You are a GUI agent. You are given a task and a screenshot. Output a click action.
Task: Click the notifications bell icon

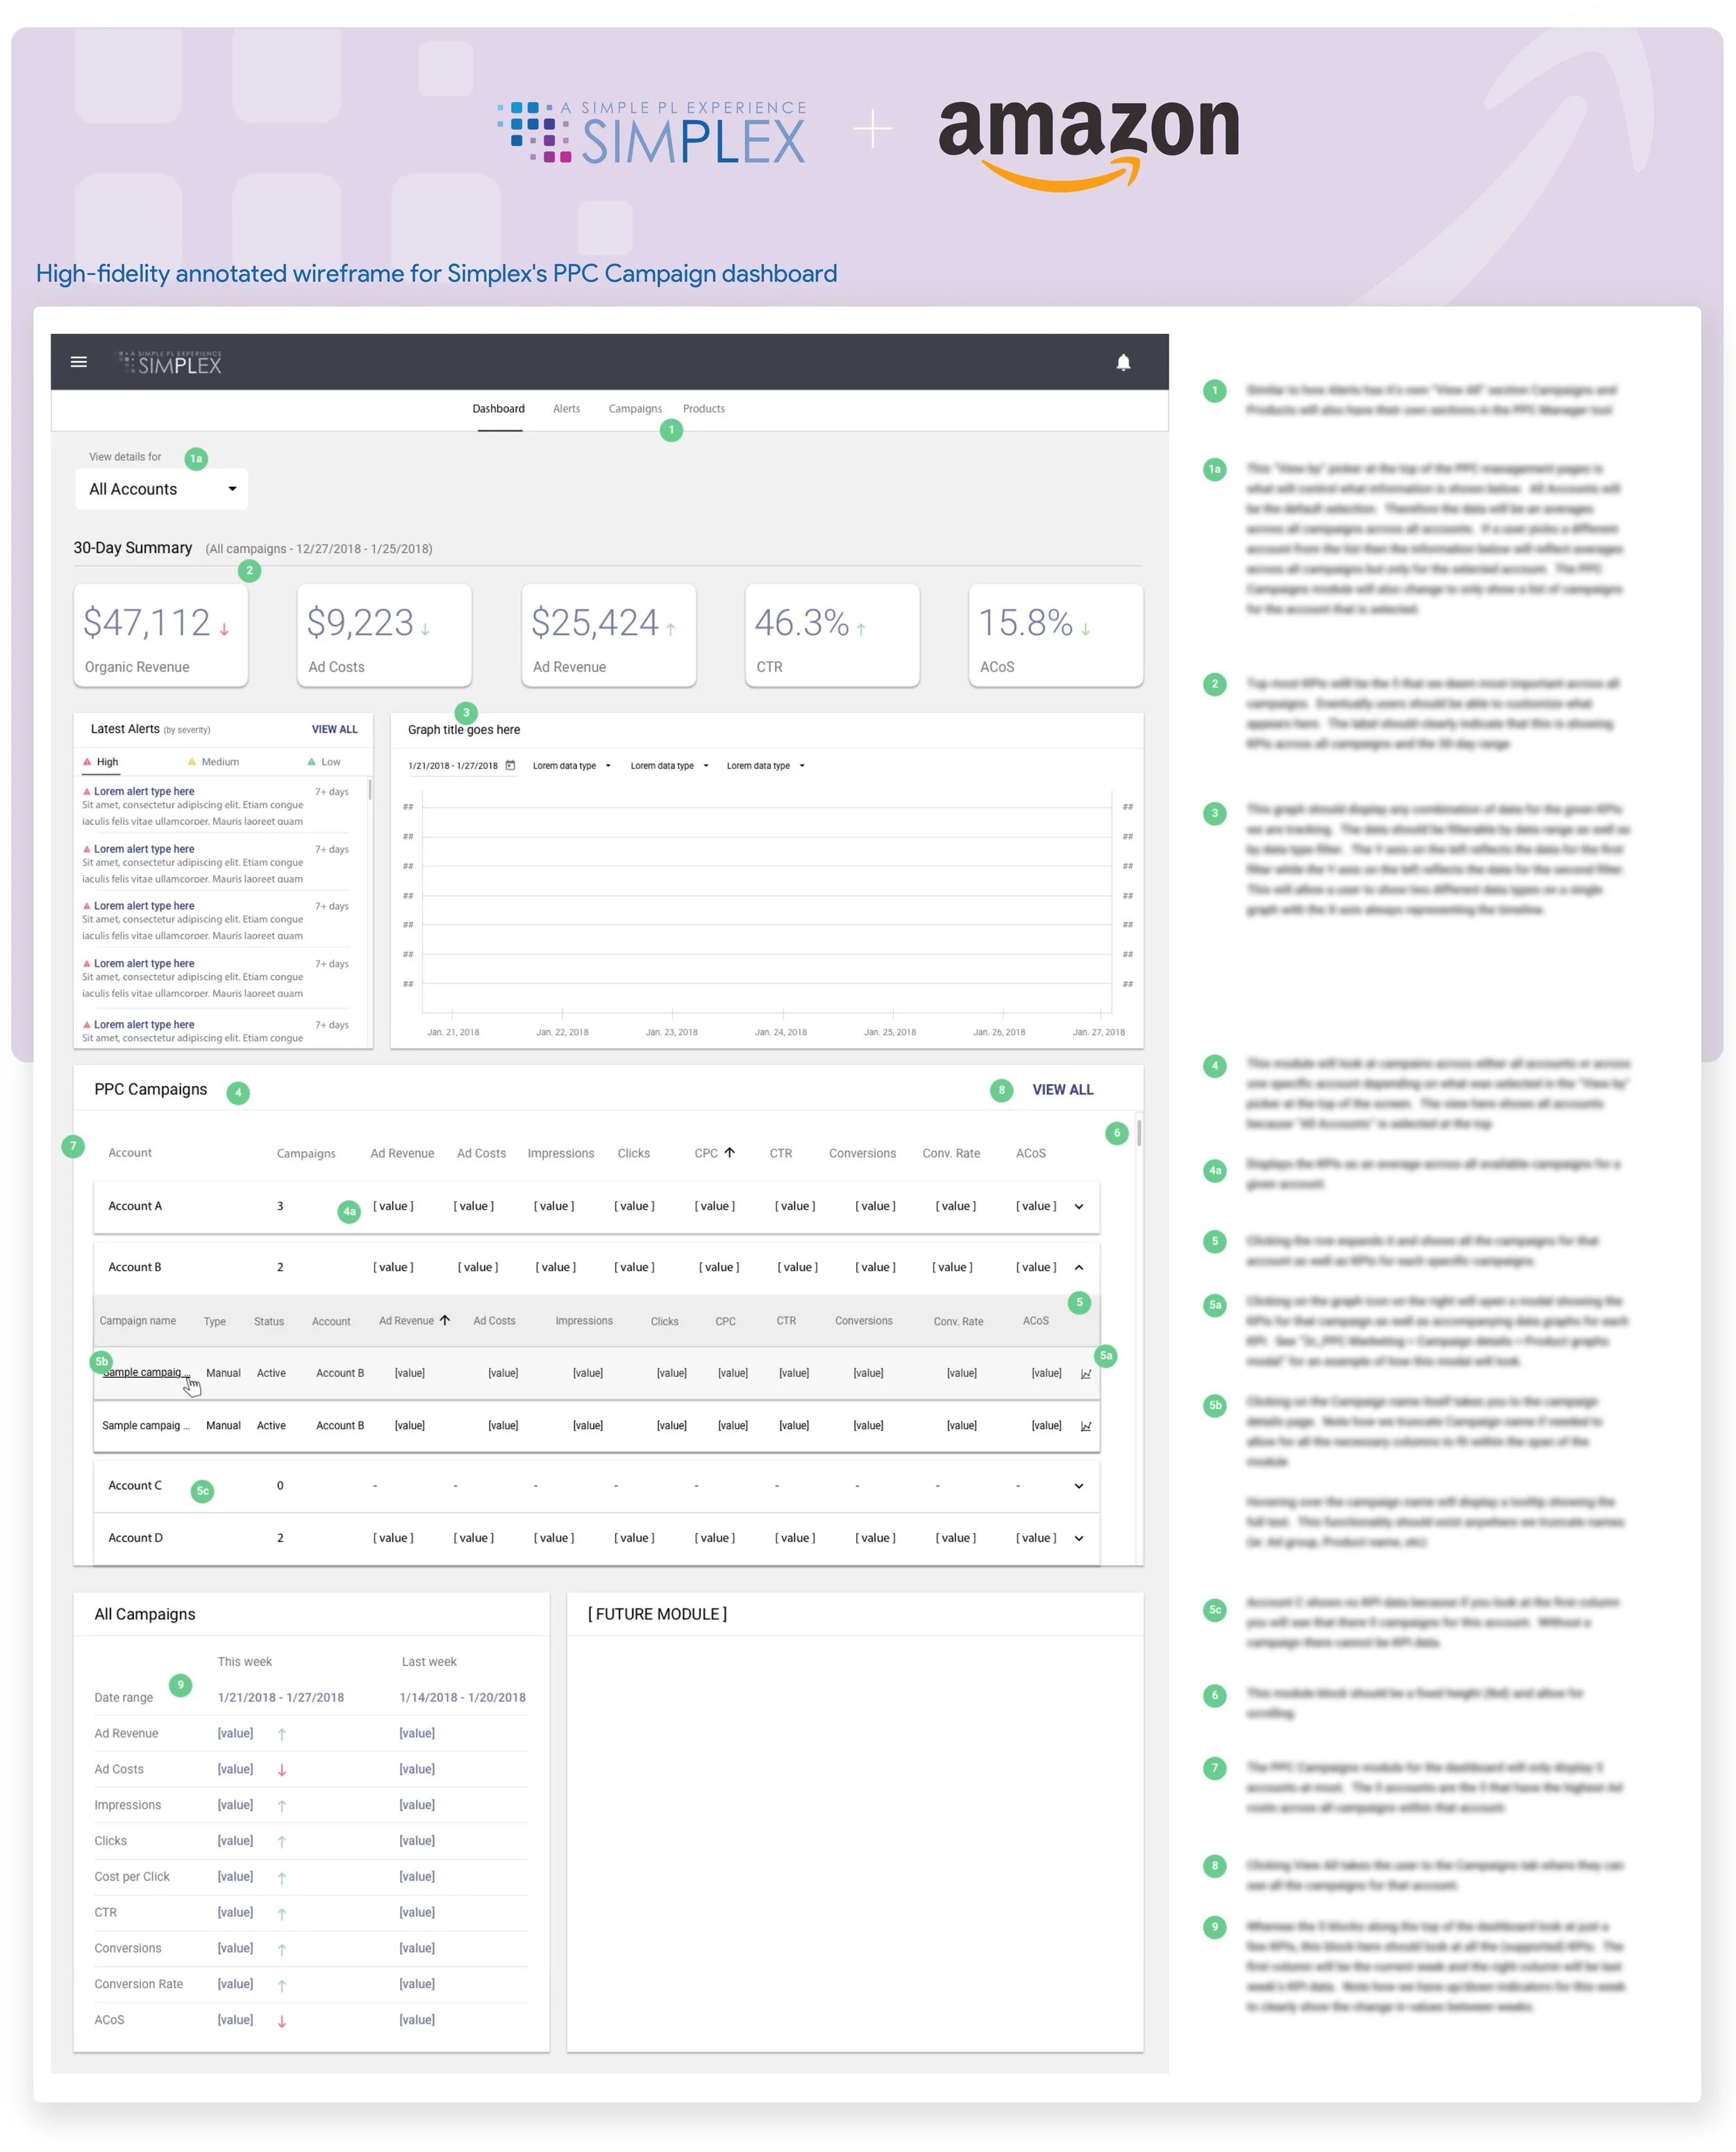point(1123,362)
